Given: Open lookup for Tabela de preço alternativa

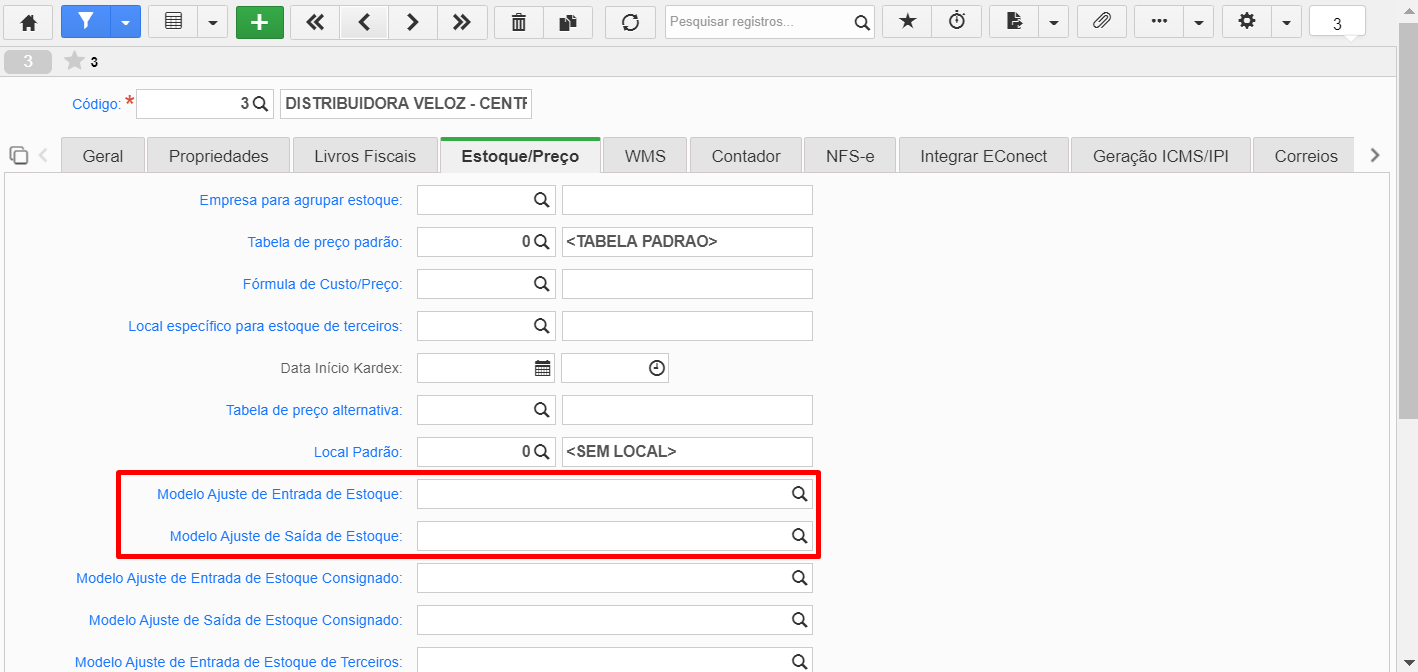Looking at the screenshot, I should (x=541, y=410).
